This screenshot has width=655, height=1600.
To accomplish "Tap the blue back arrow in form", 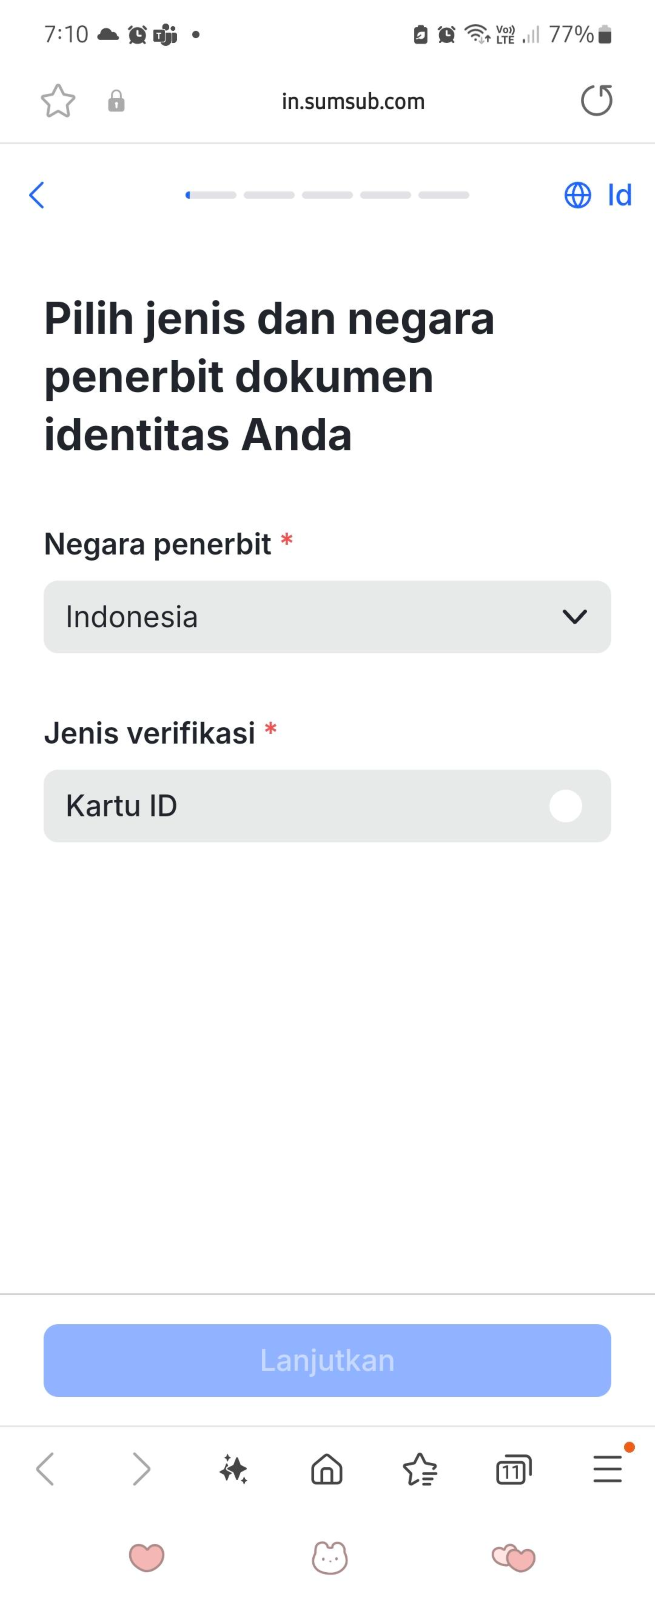I will click(37, 195).
